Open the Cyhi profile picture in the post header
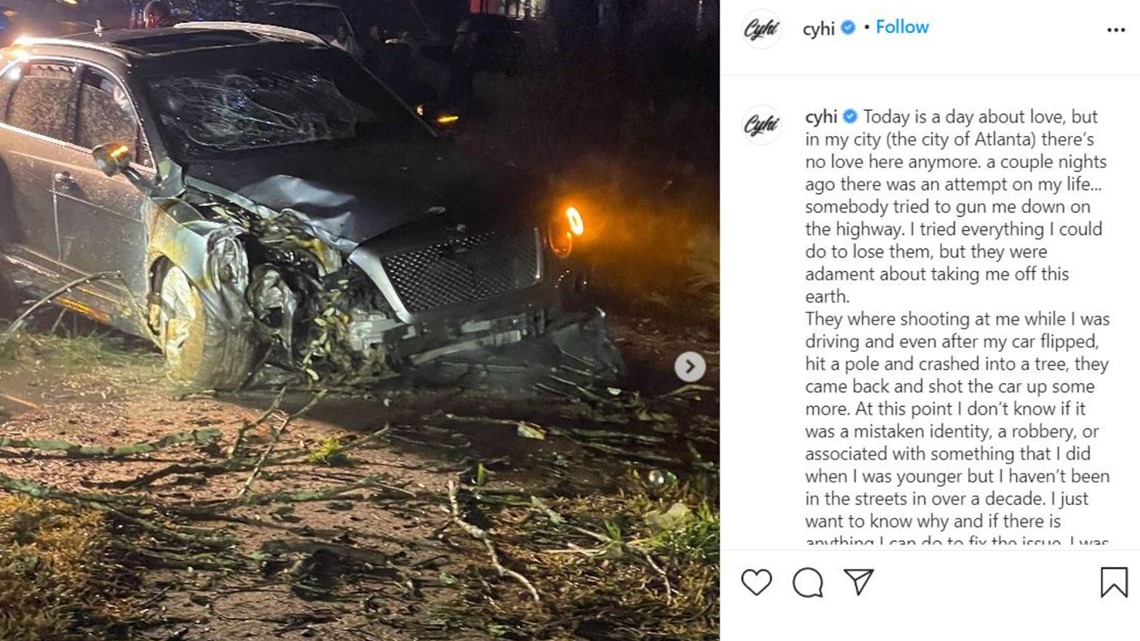Screen dimensions: 1140x641 coord(761,29)
